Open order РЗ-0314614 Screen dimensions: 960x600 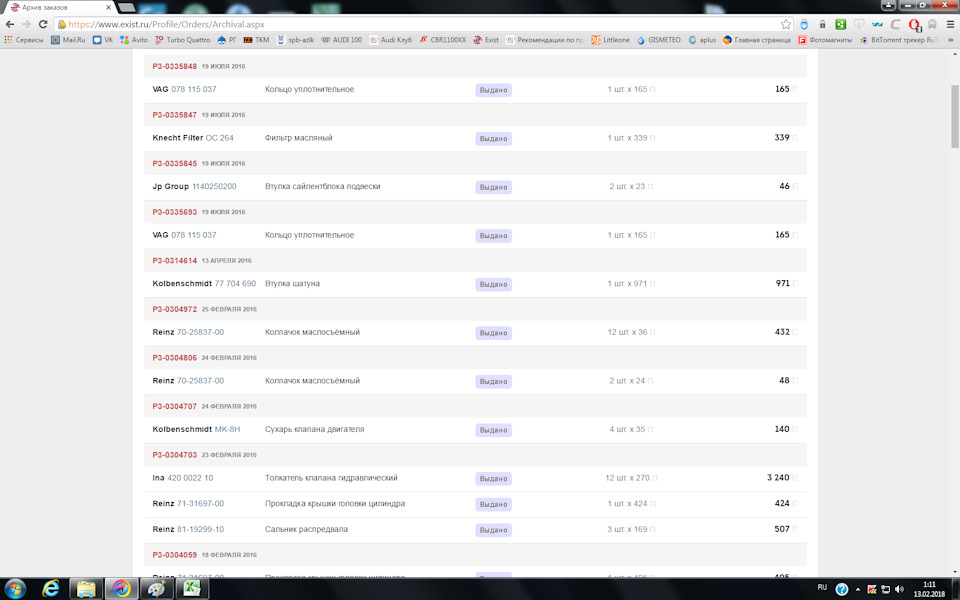pyautogui.click(x=174, y=260)
